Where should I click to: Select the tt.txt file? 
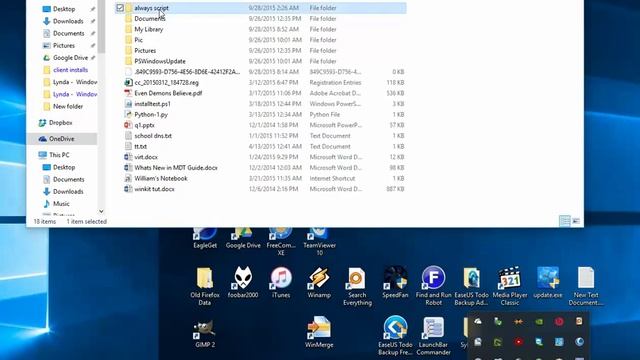(x=260, y=146)
